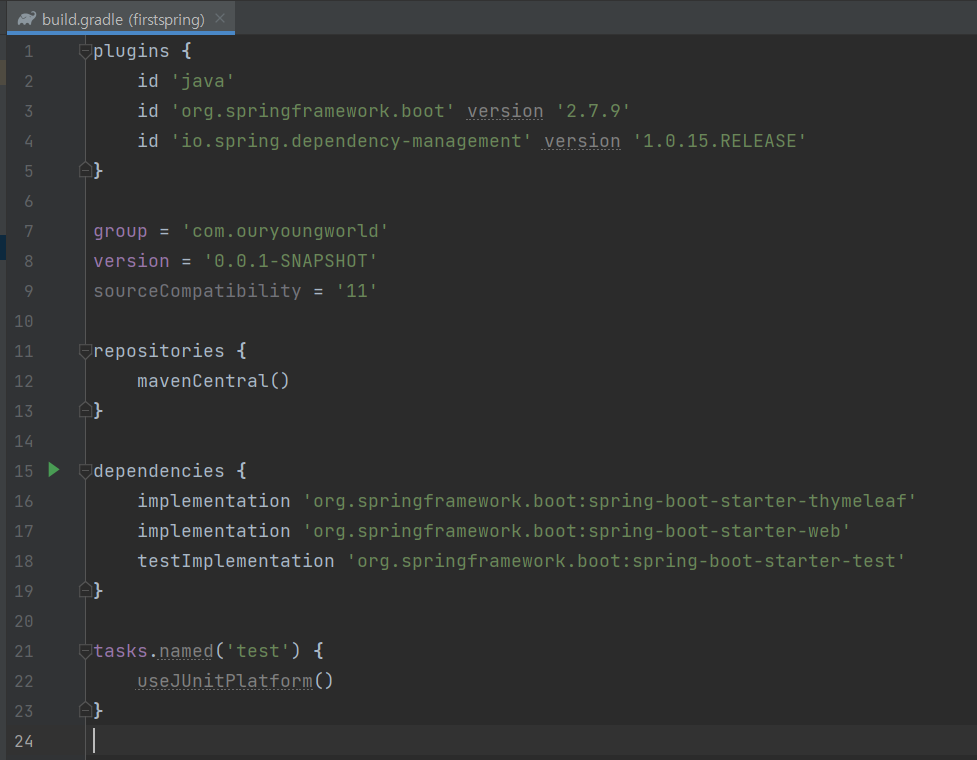Click the Gradle elephant icon on tab
Screen dimensions: 977x760
click(x=27, y=19)
